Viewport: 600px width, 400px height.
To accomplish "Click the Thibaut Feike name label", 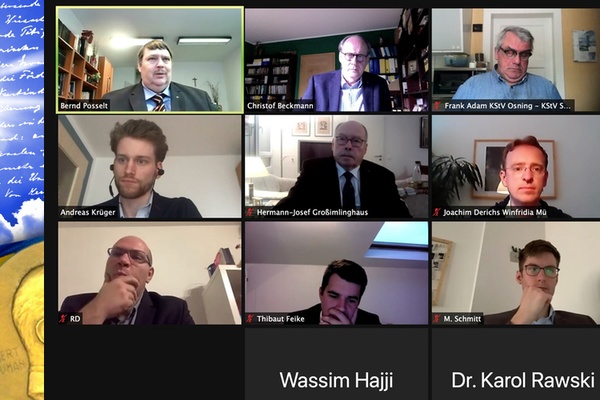I will tap(281, 318).
